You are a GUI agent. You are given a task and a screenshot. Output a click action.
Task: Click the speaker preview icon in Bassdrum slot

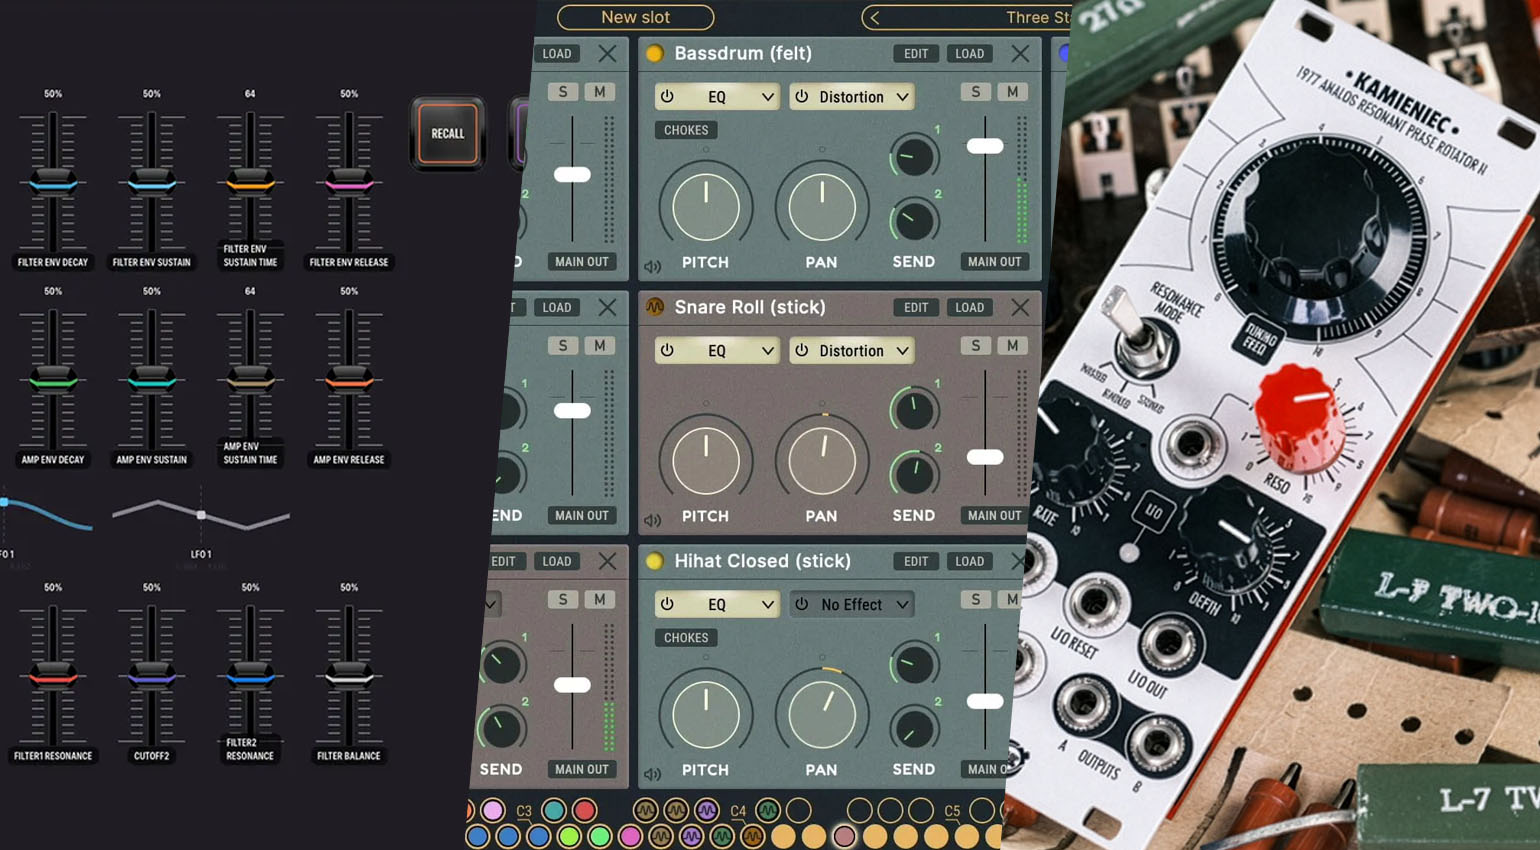click(x=653, y=267)
